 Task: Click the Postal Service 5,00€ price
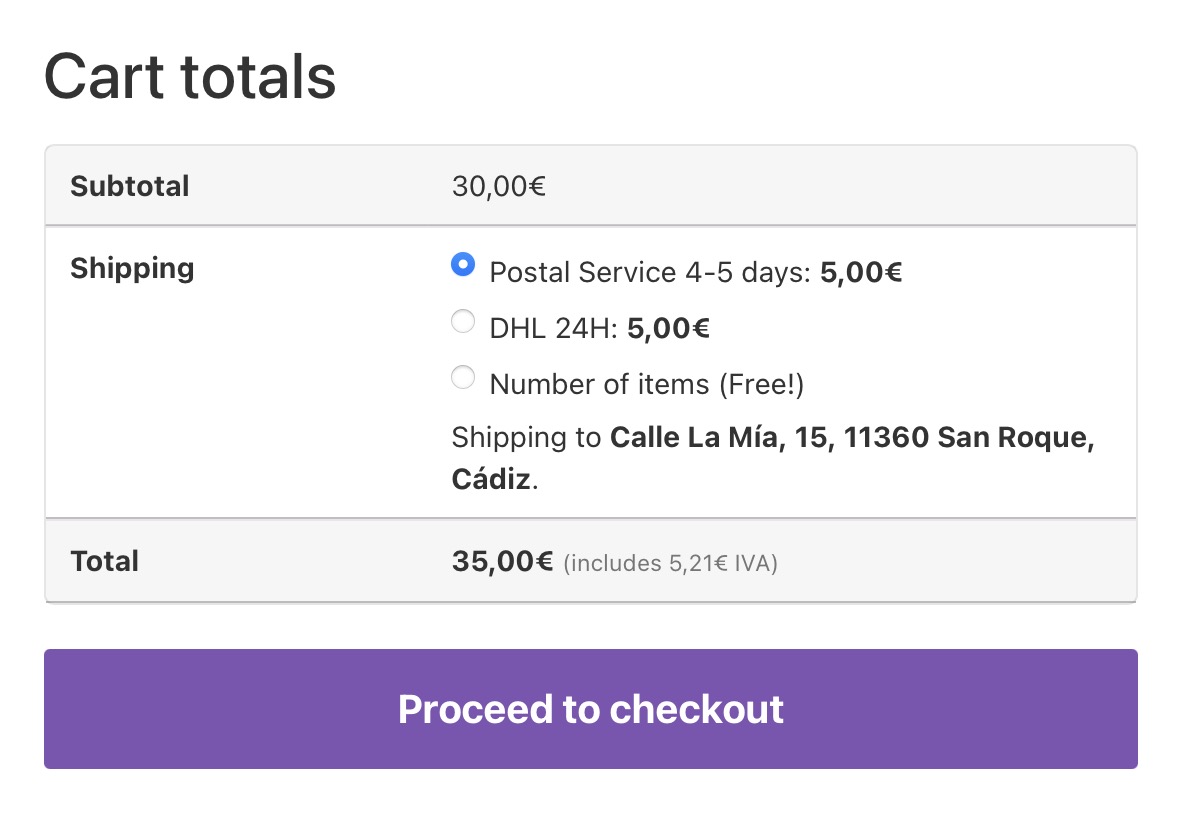(861, 273)
